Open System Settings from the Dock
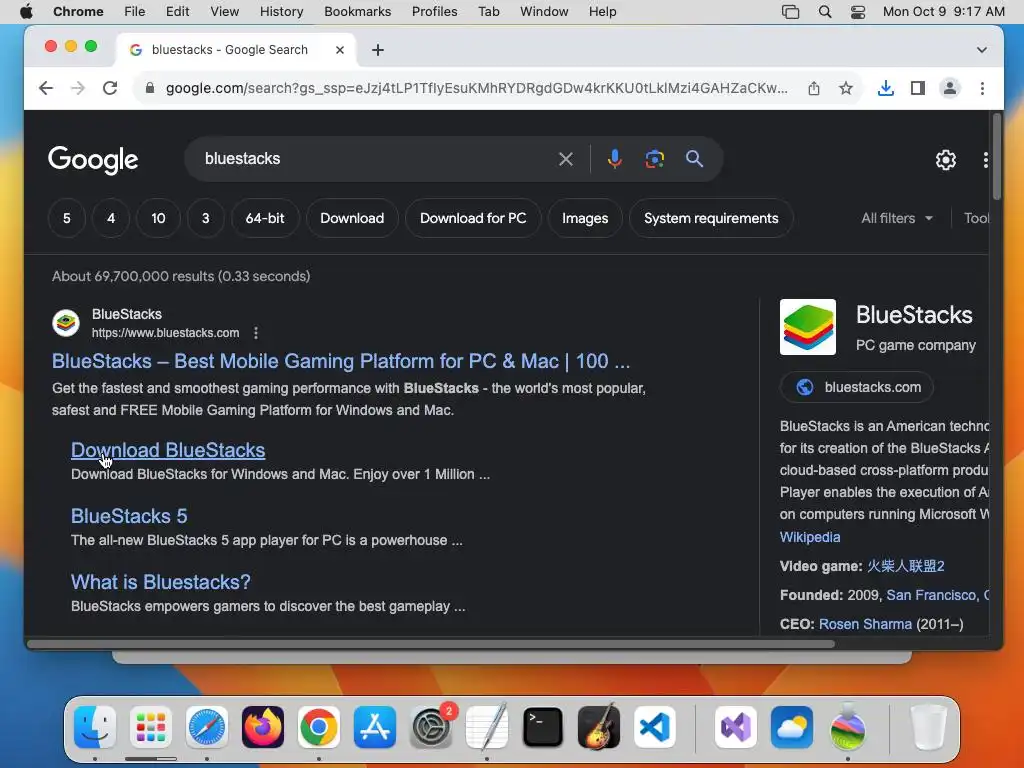 click(431, 727)
